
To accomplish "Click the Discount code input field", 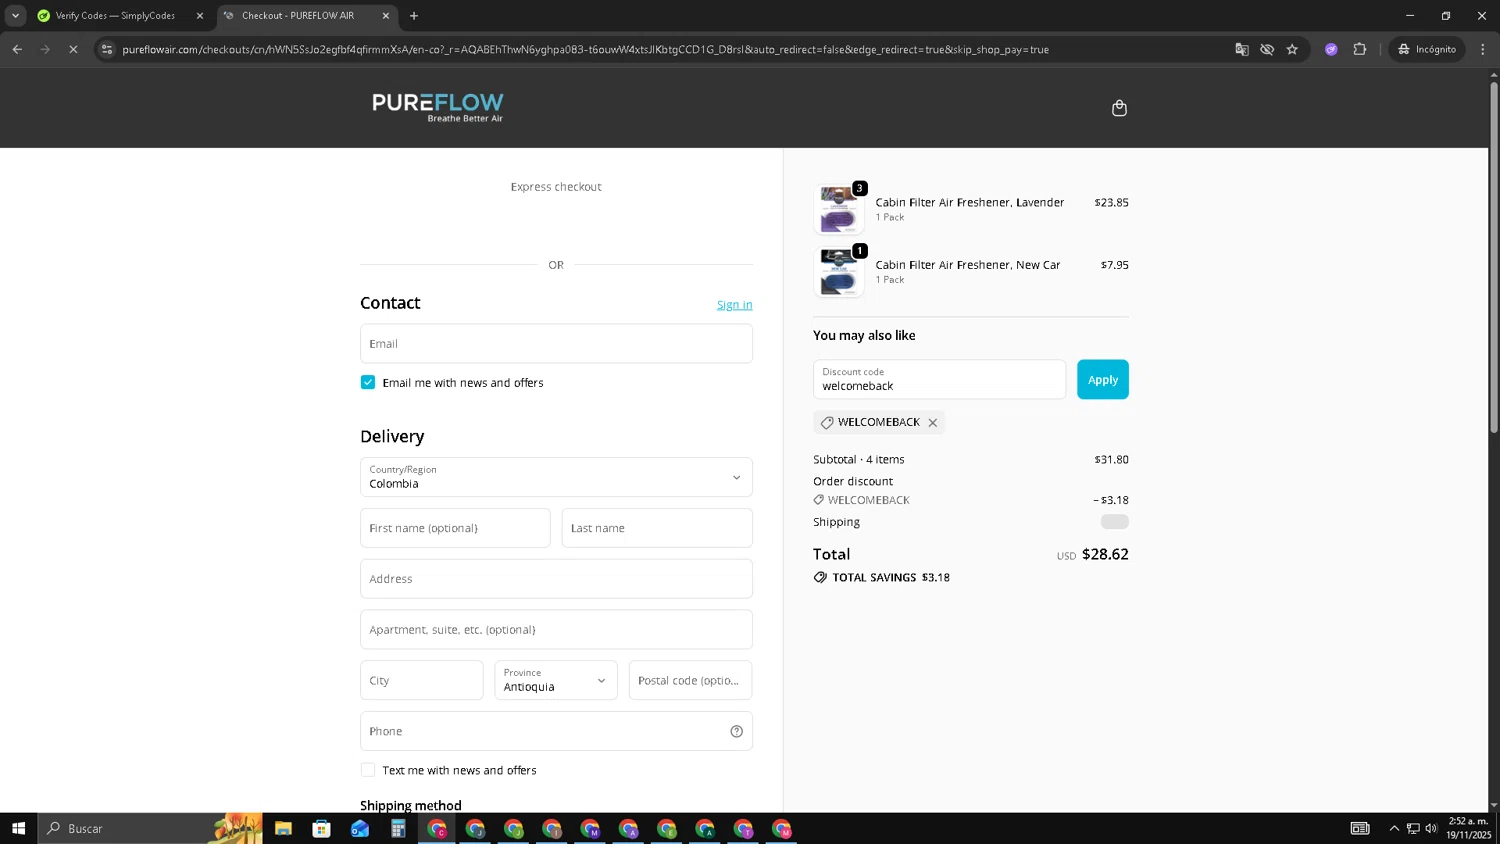I will click(939, 380).
